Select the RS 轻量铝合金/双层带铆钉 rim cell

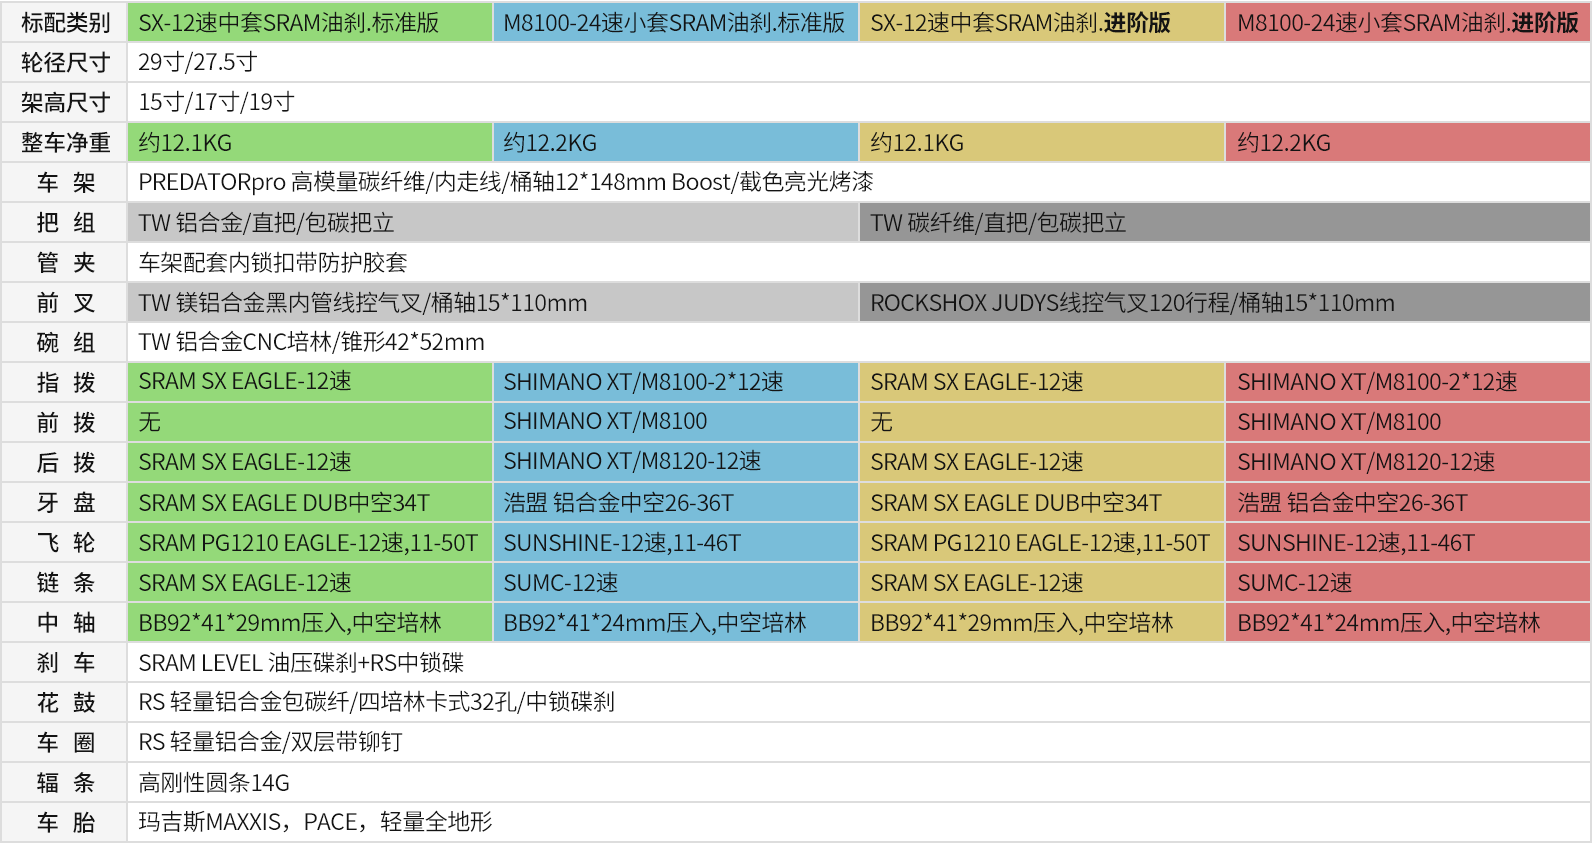click(270, 742)
